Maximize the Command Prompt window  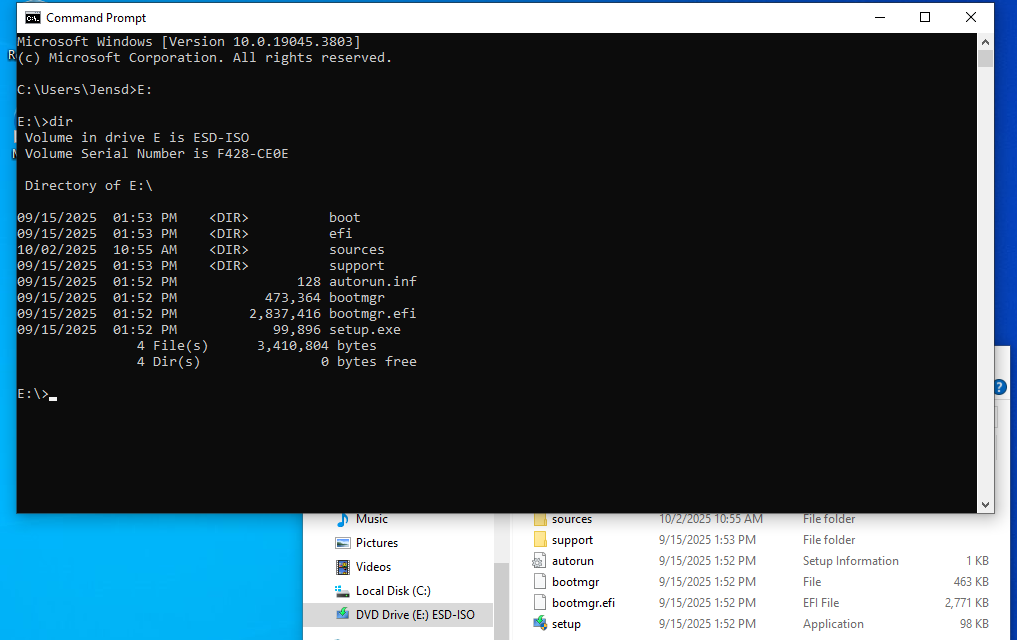pos(925,17)
